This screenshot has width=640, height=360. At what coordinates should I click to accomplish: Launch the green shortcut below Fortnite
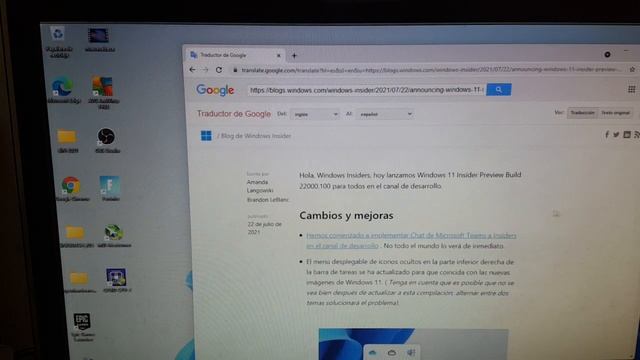pyautogui.click(x=114, y=236)
